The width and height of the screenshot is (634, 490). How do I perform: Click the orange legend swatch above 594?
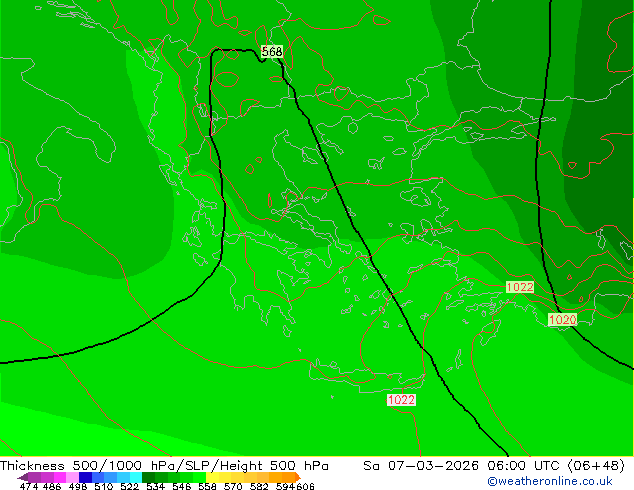(x=288, y=477)
